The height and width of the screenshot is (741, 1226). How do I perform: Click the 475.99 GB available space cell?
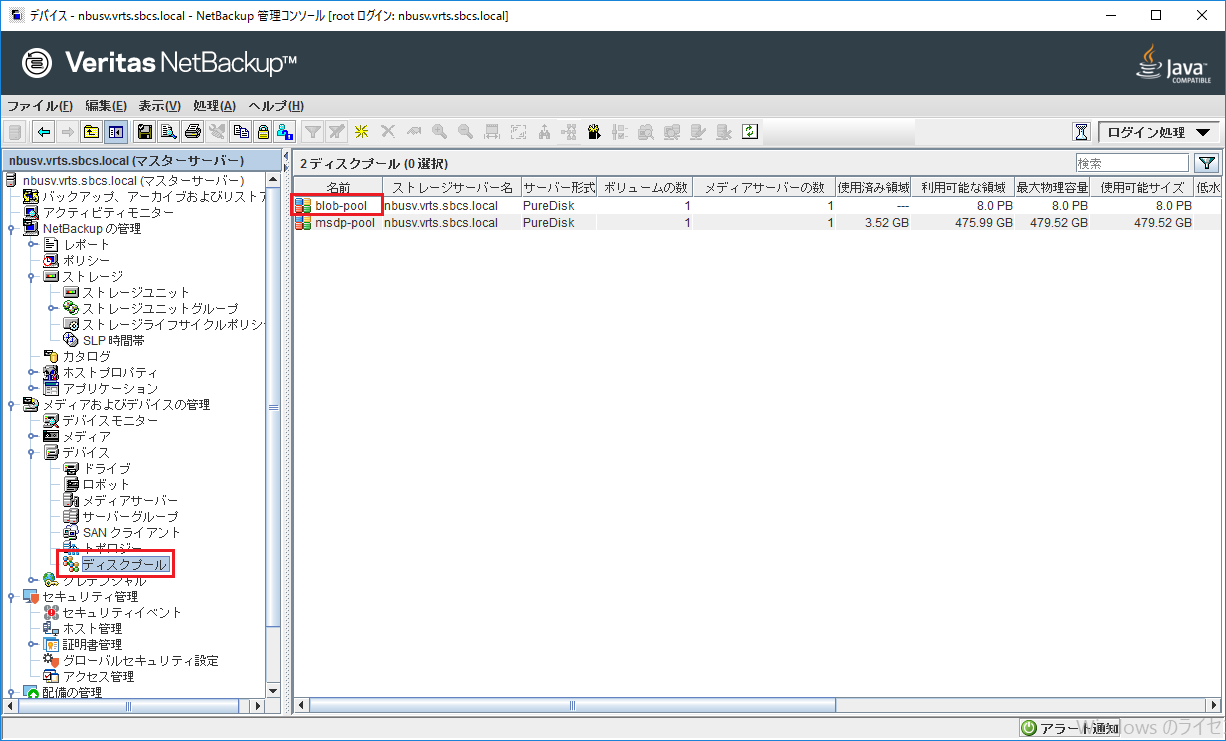pyautogui.click(x=962, y=222)
